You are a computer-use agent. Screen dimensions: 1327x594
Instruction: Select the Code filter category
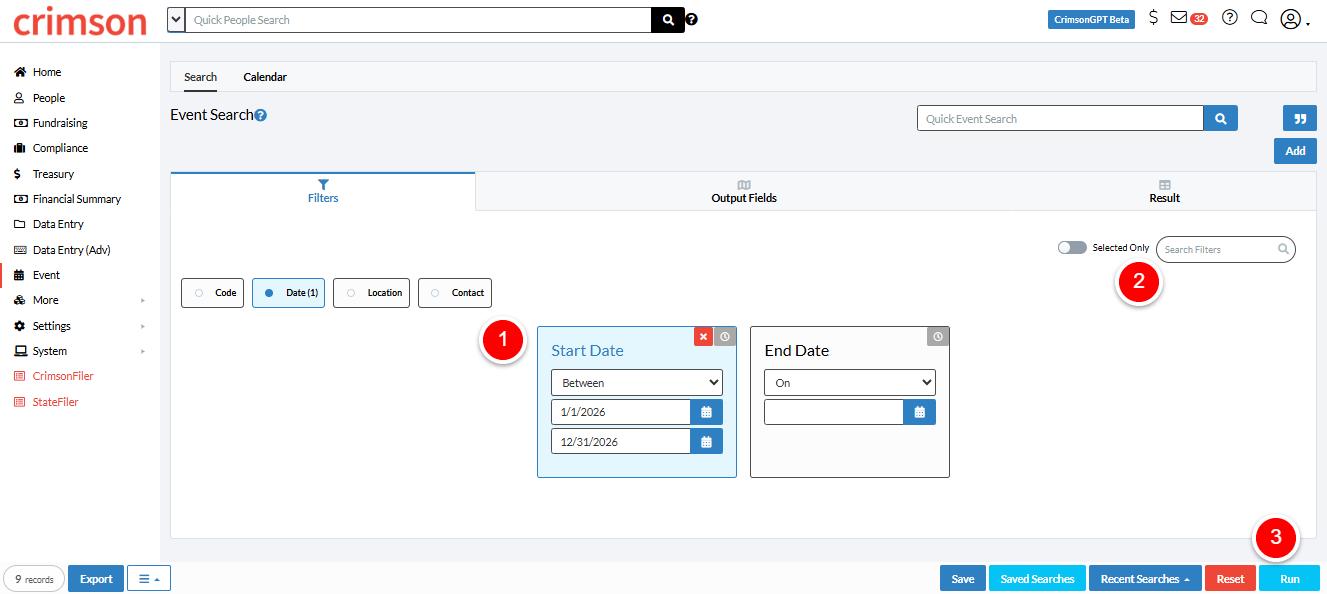[x=212, y=293]
